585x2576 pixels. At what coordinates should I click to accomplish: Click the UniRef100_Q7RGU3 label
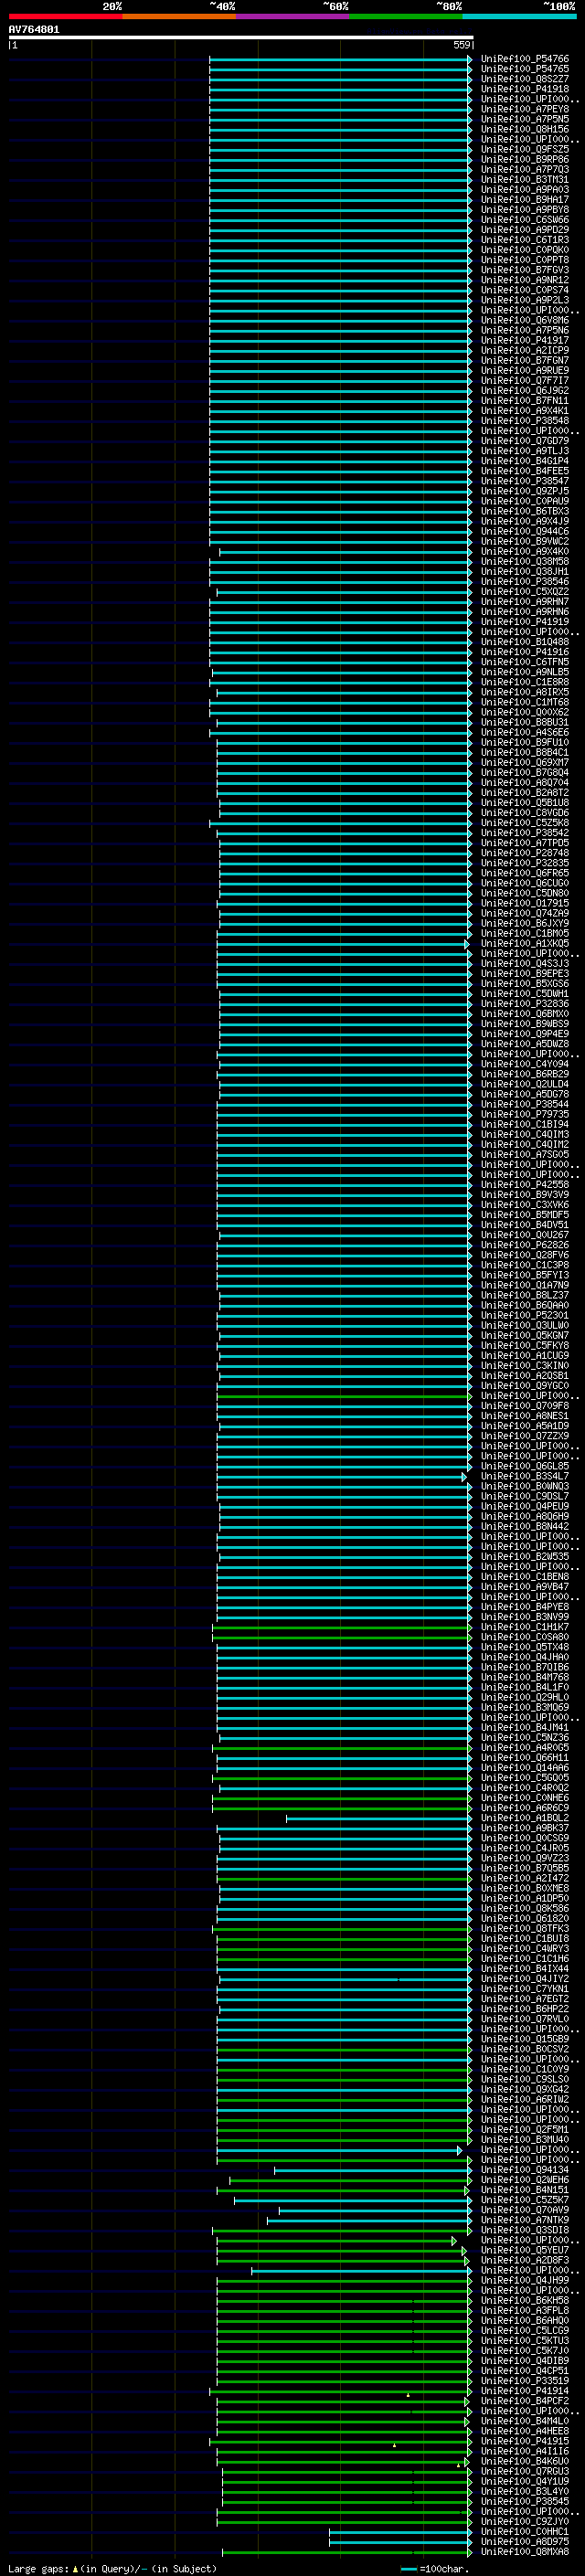point(524,2471)
